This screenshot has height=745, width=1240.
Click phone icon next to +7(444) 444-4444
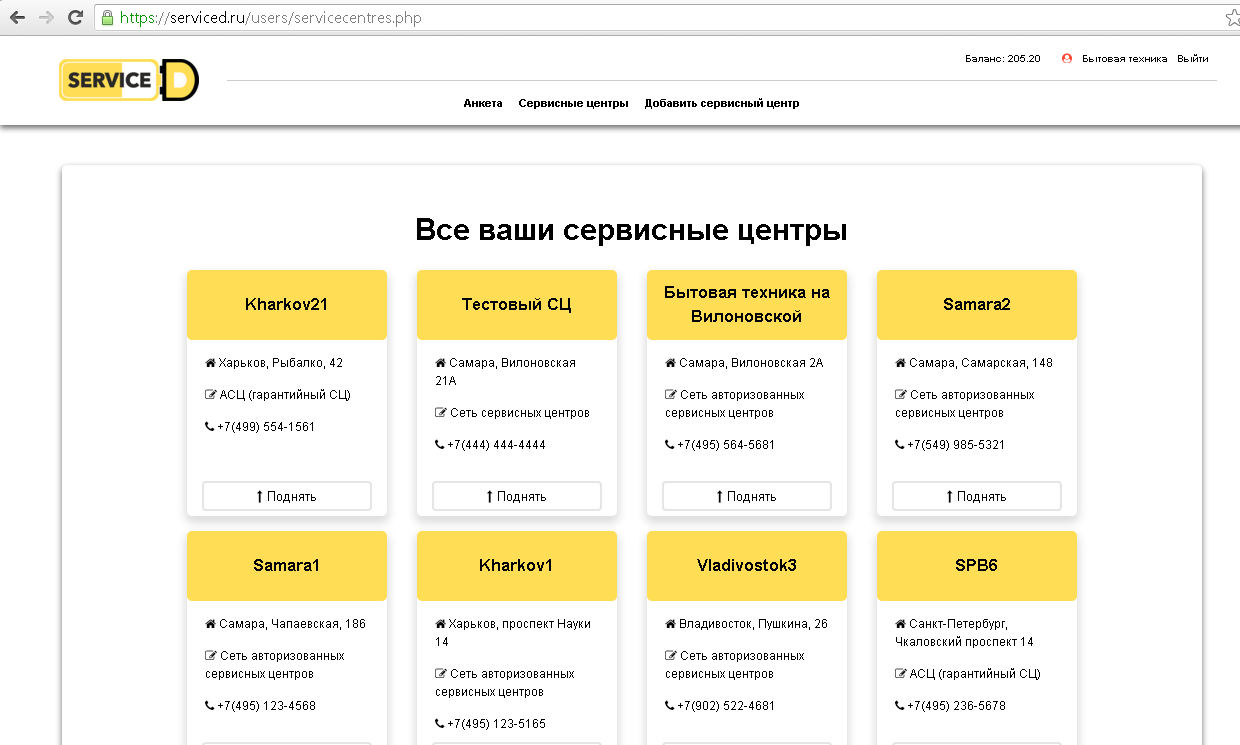pos(439,445)
